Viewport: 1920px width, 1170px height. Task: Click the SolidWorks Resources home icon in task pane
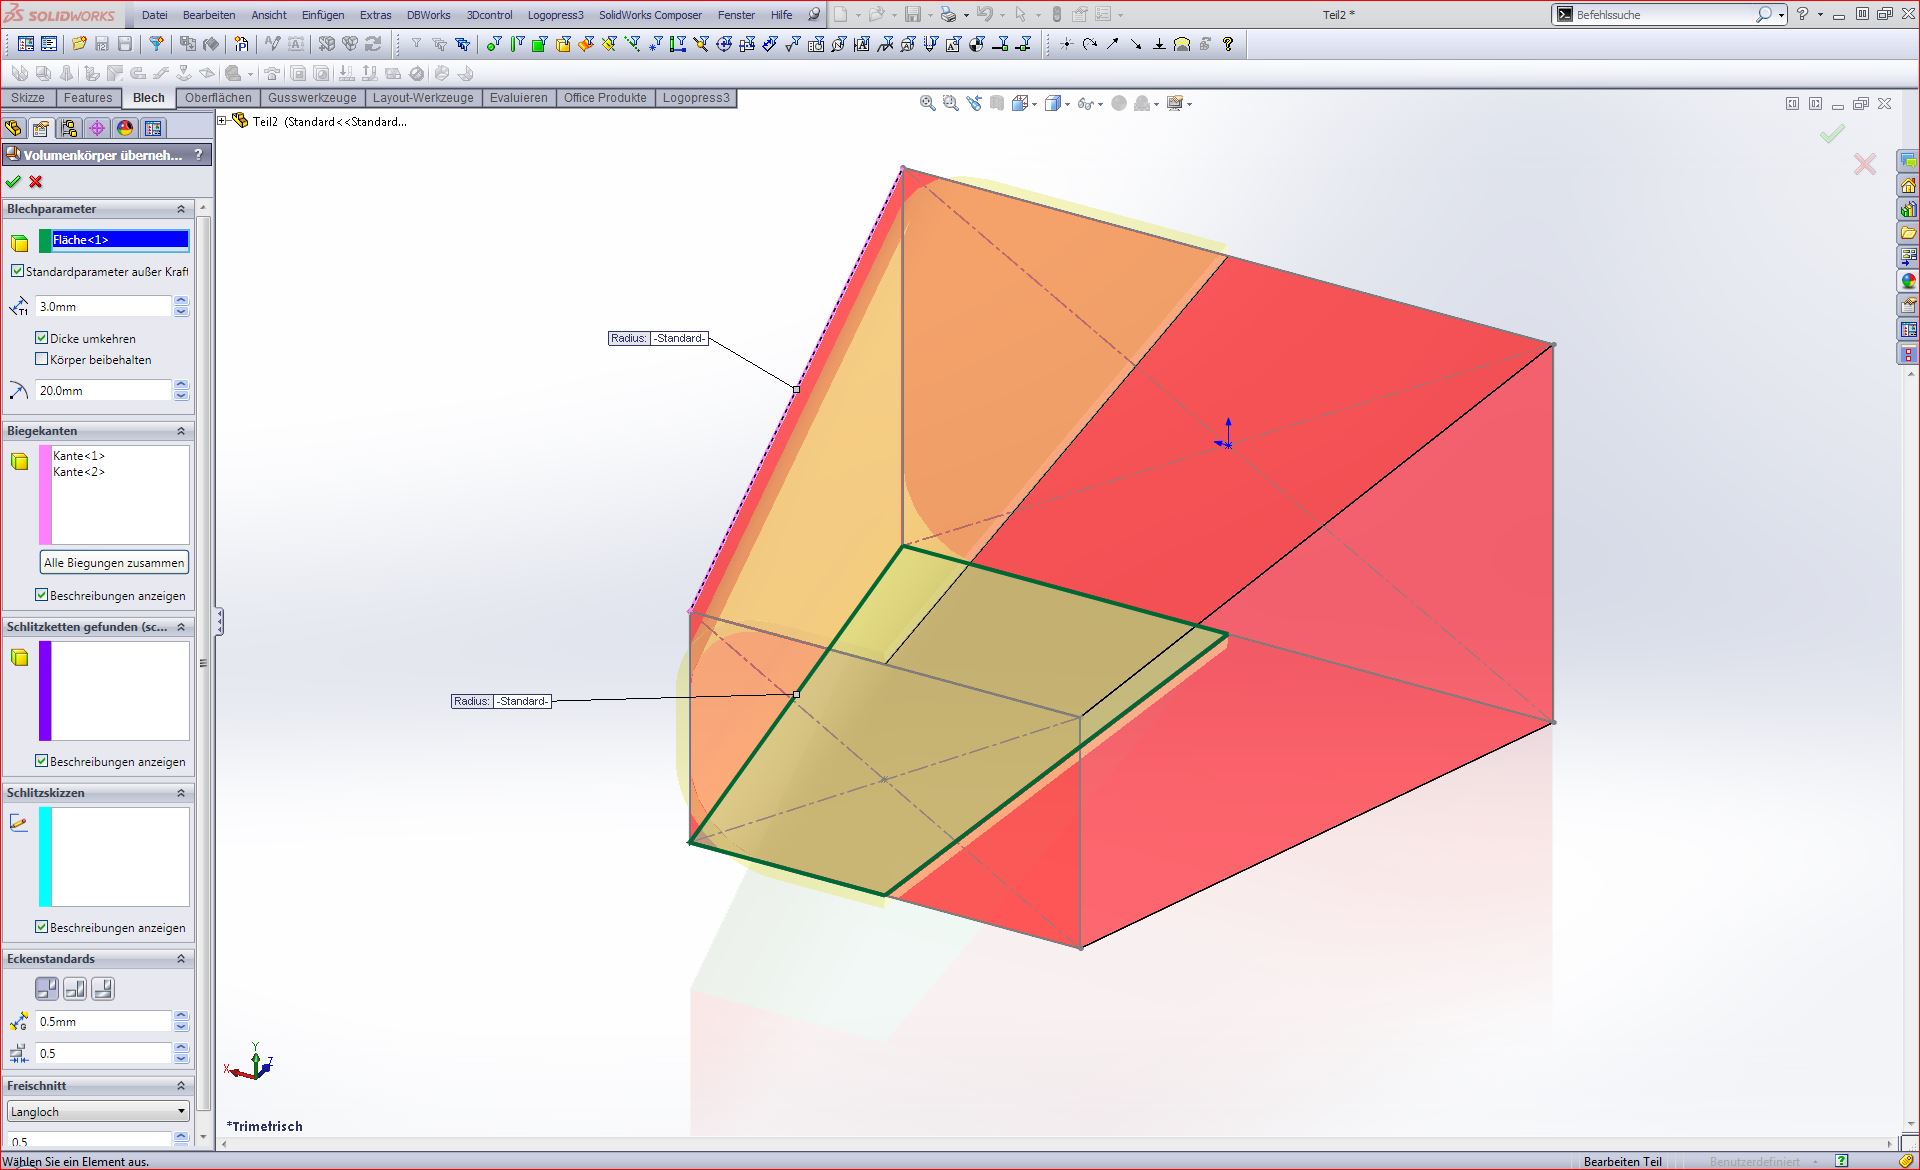point(1908,185)
